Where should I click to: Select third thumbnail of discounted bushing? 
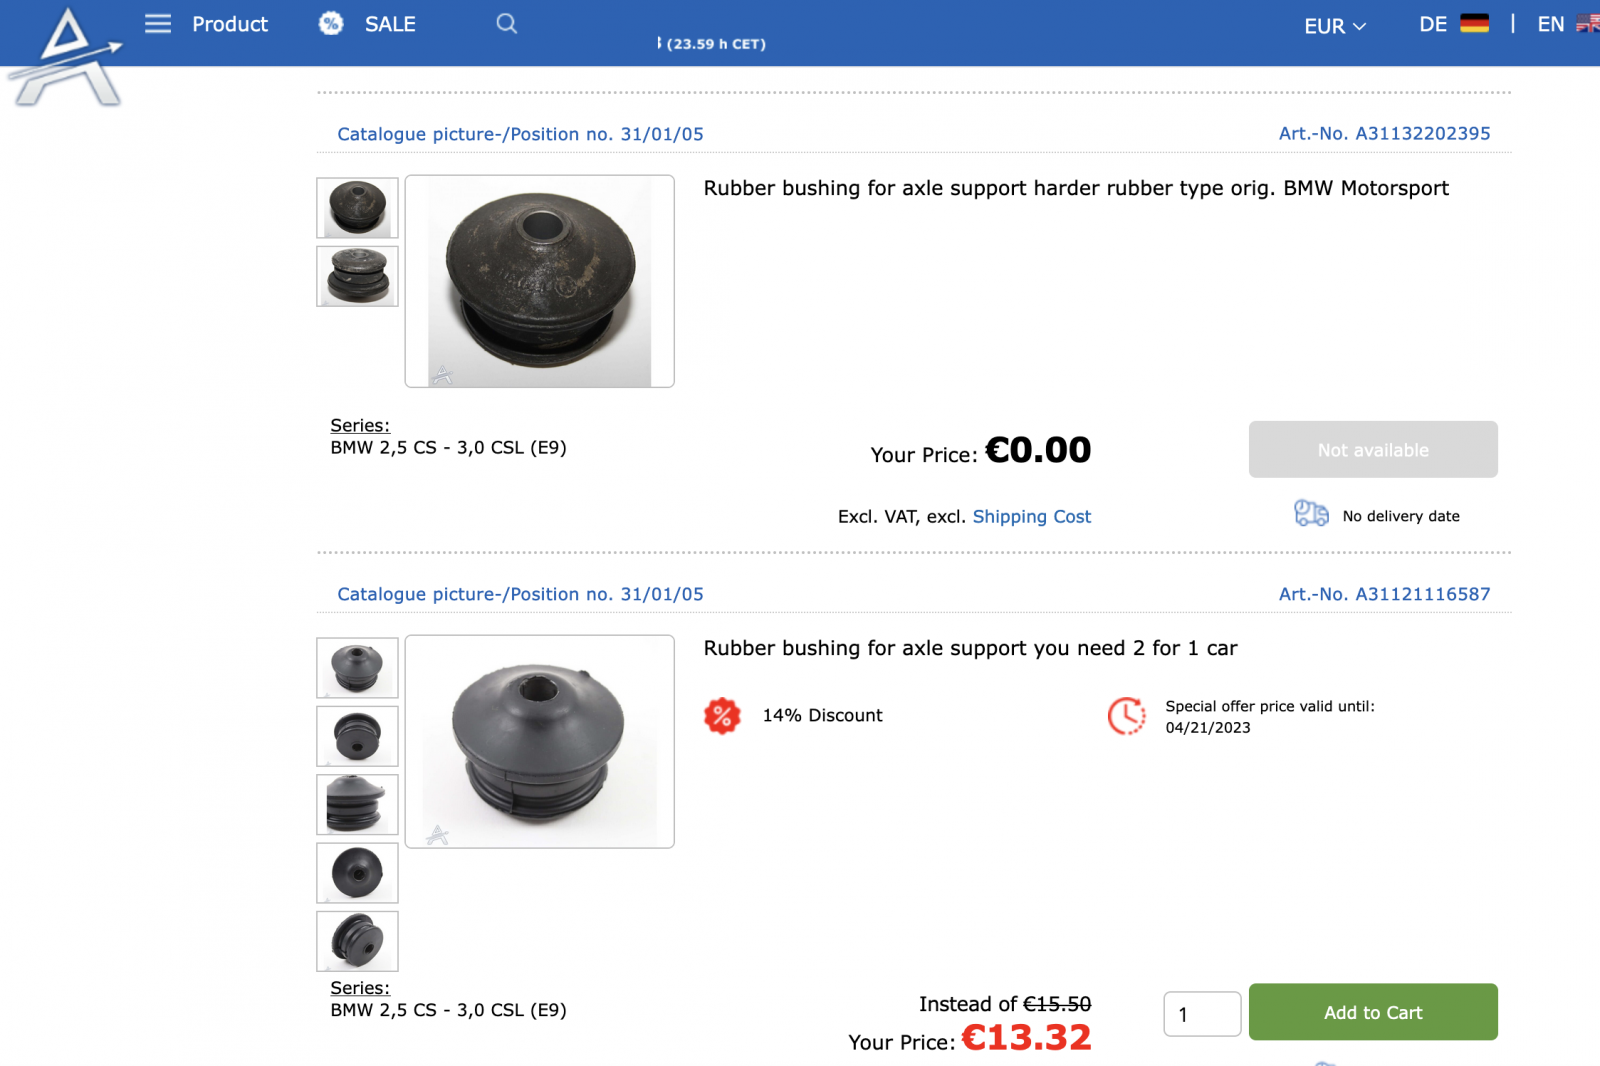(357, 804)
